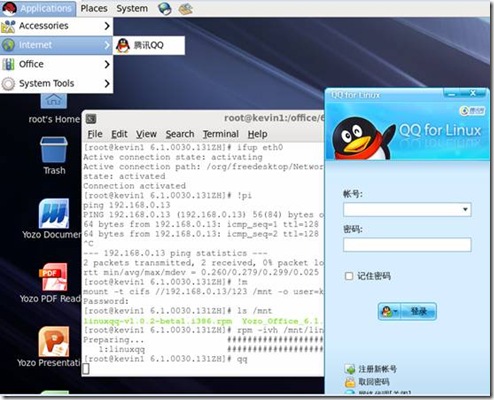This screenshot has width=494, height=400.
Task: Open the System menu
Action: click(132, 8)
